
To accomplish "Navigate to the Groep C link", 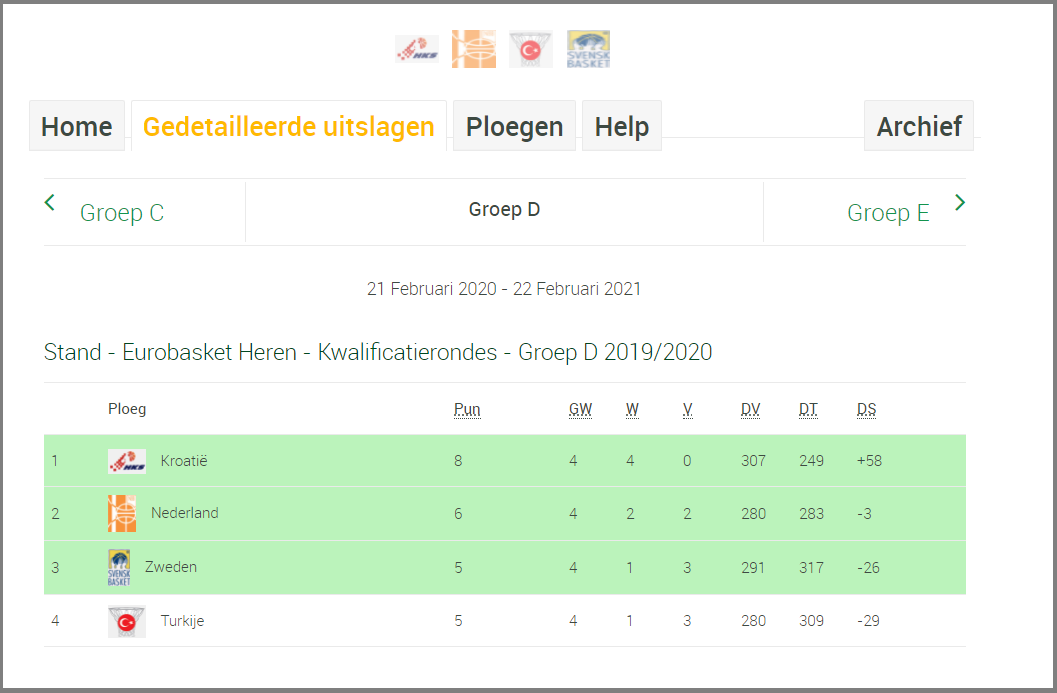I will (x=122, y=213).
